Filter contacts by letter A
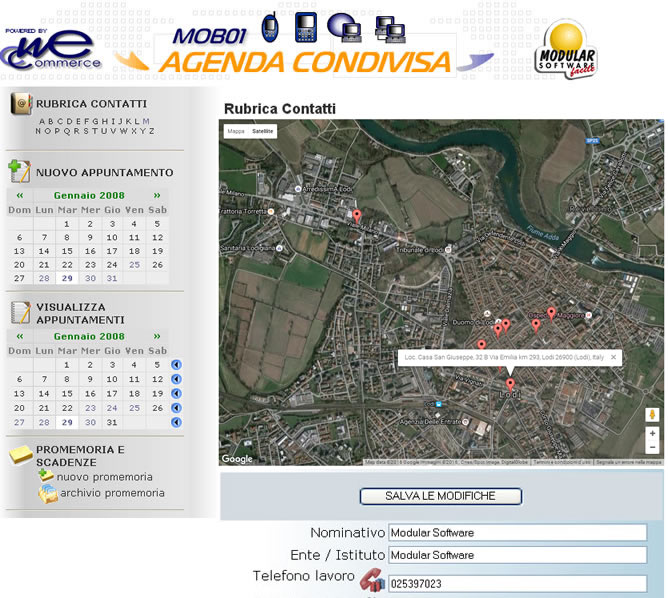This screenshot has width=668, height=598. pyautogui.click(x=42, y=121)
